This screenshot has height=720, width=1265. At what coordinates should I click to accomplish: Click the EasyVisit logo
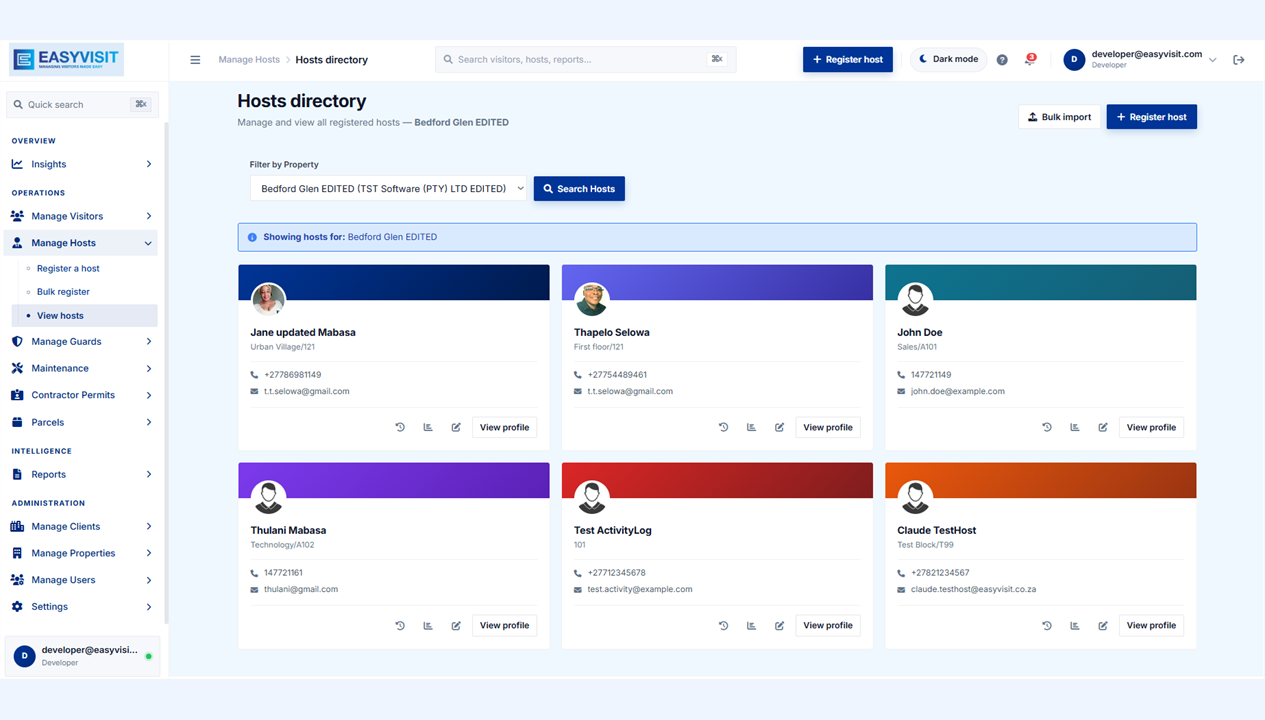tap(66, 59)
